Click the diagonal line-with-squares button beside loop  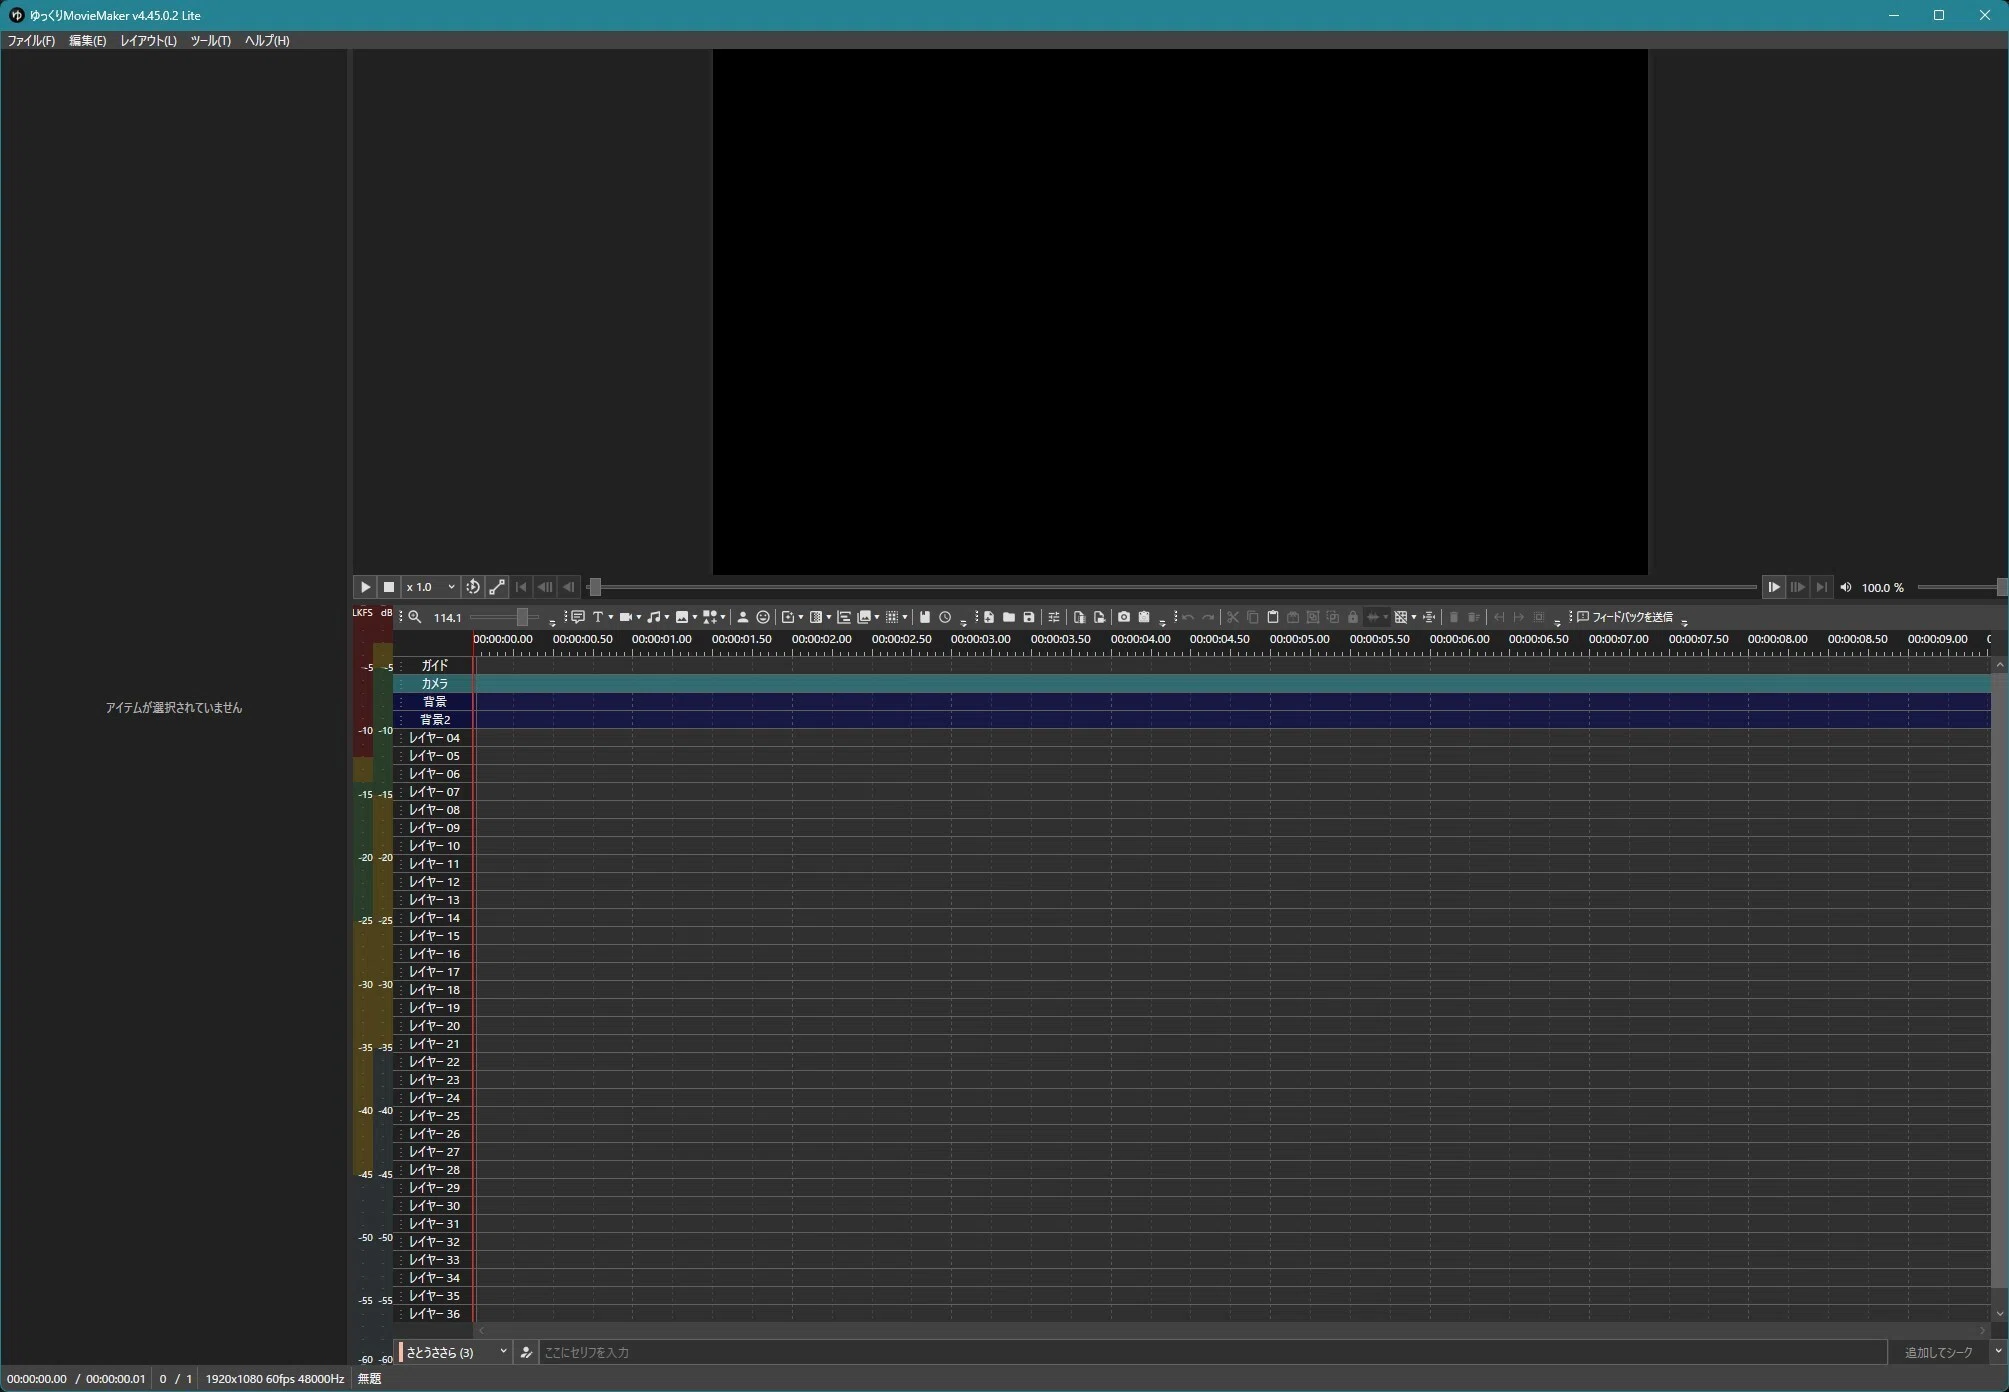click(497, 587)
